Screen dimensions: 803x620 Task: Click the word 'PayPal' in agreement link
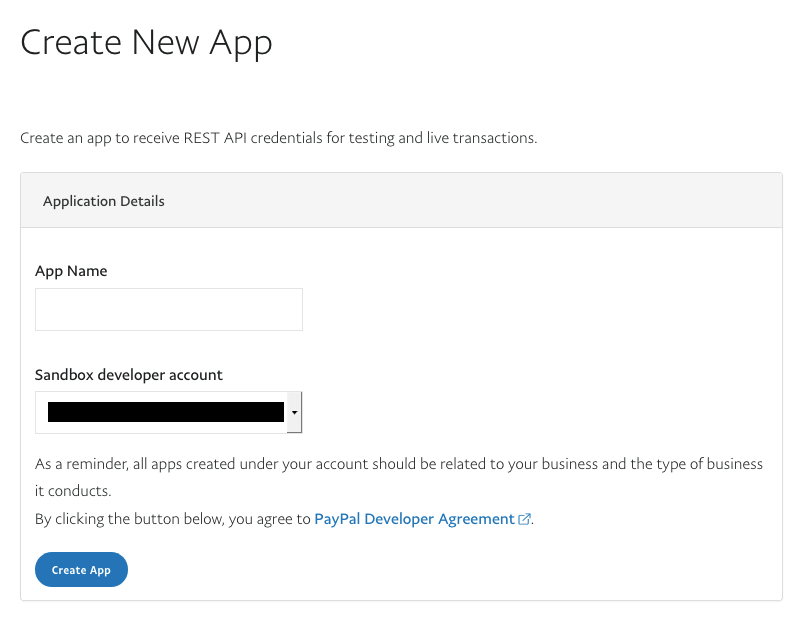(338, 519)
